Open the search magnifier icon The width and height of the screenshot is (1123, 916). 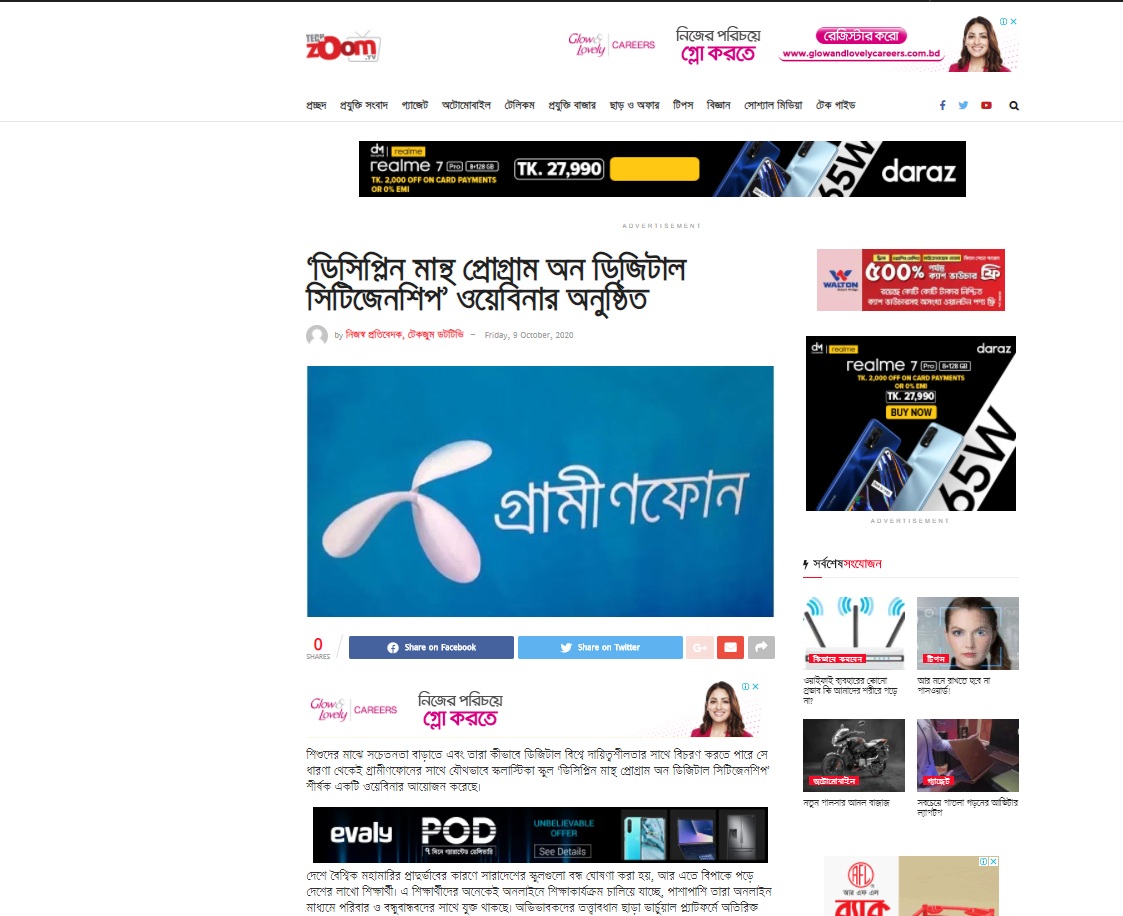(x=1014, y=105)
